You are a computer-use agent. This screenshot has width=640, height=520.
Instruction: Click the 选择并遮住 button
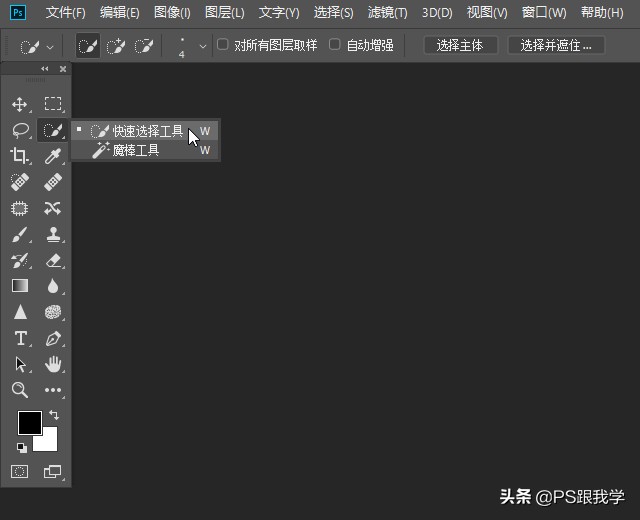point(556,45)
